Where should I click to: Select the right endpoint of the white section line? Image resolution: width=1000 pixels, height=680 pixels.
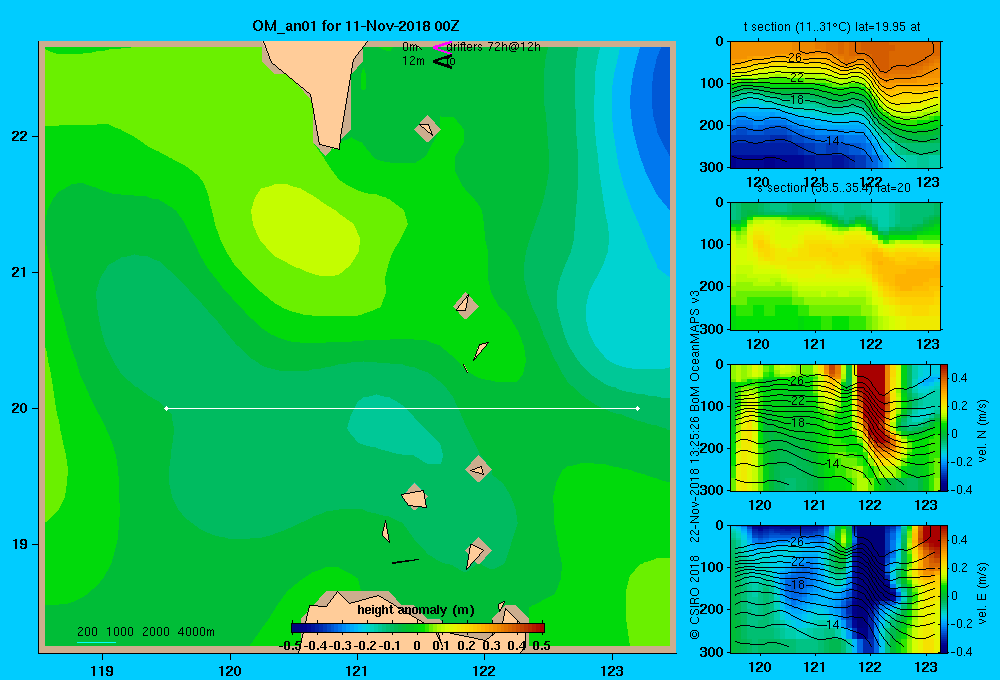click(x=638, y=408)
